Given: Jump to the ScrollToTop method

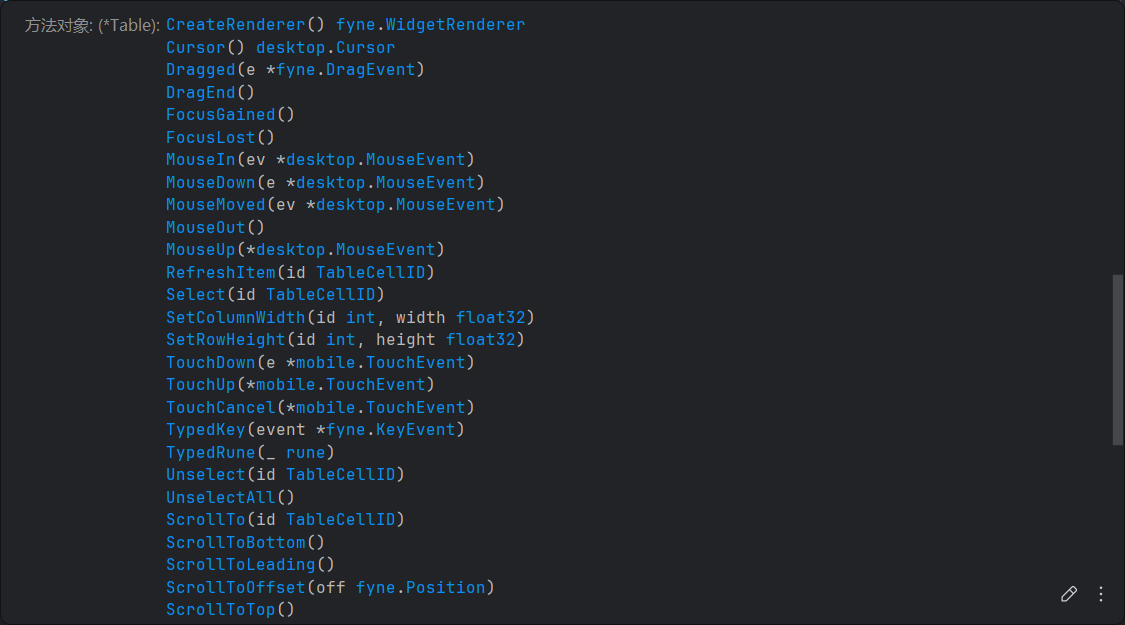Looking at the screenshot, I should 220,609.
